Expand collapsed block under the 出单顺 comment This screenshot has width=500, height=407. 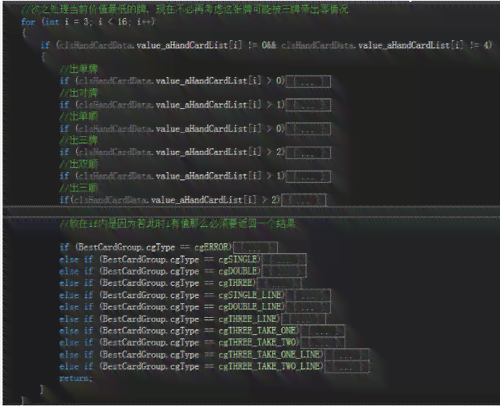pos(308,129)
